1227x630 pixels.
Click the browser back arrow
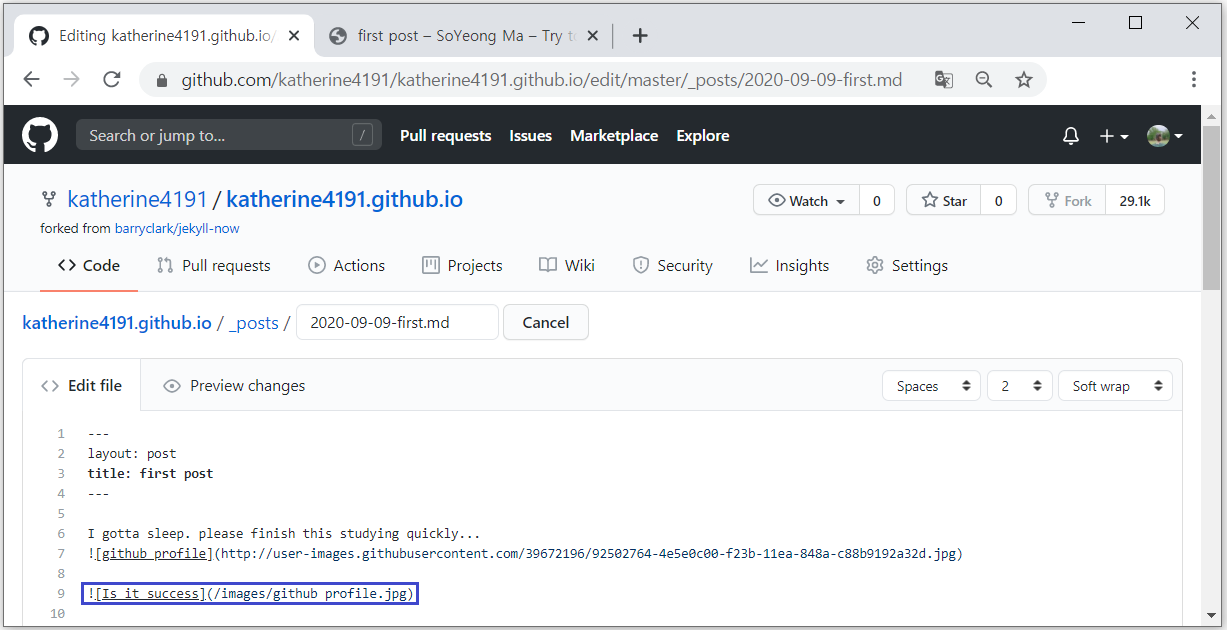tap(32, 79)
